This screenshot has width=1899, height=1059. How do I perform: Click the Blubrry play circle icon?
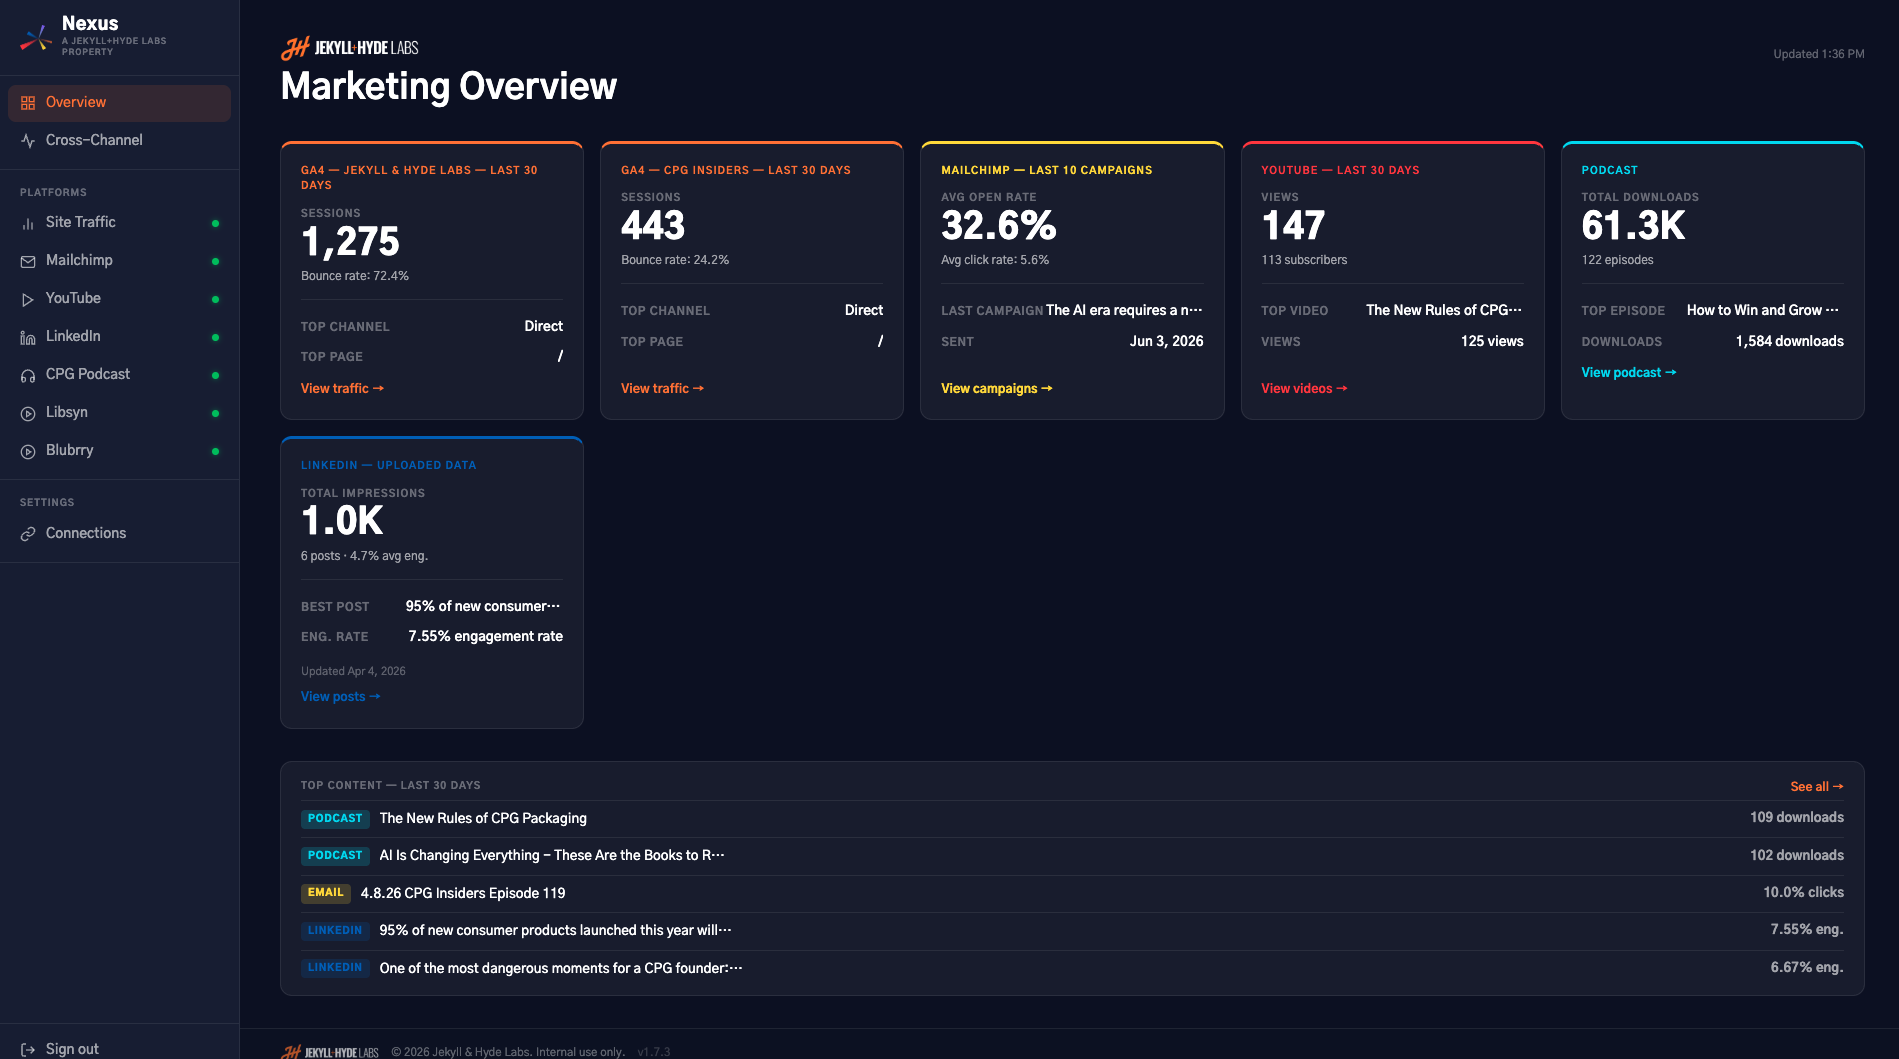[x=28, y=451]
